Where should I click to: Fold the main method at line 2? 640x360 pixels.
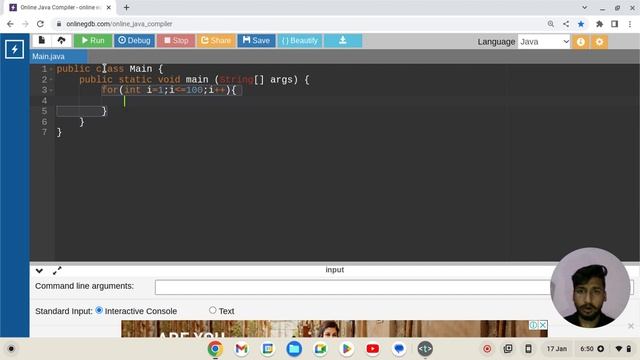coord(51,80)
